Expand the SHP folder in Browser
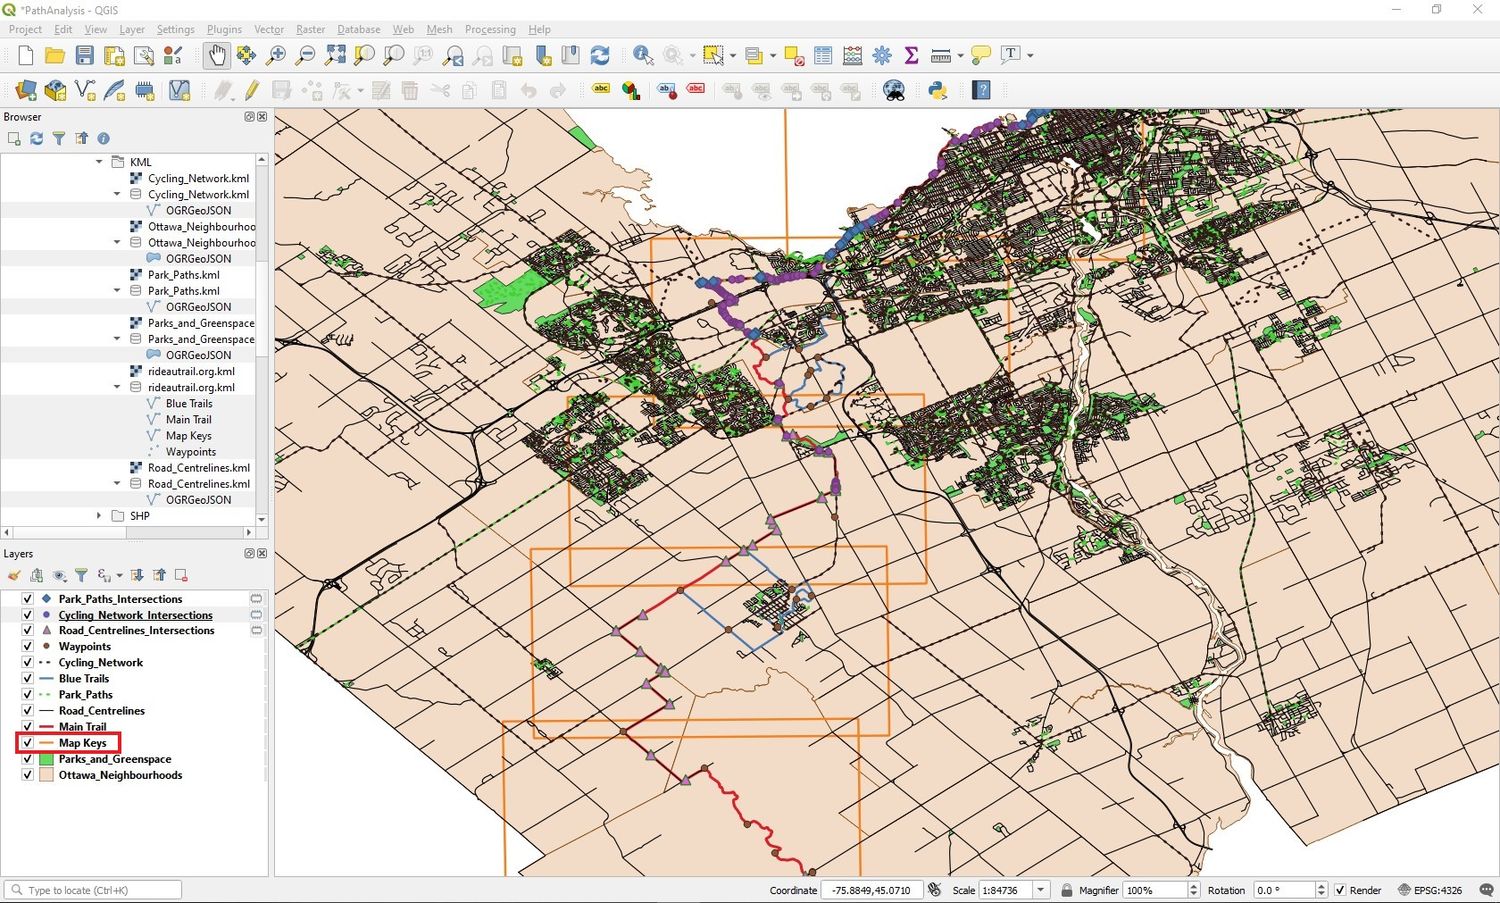Screen dimensions: 1500x903 (x=98, y=515)
